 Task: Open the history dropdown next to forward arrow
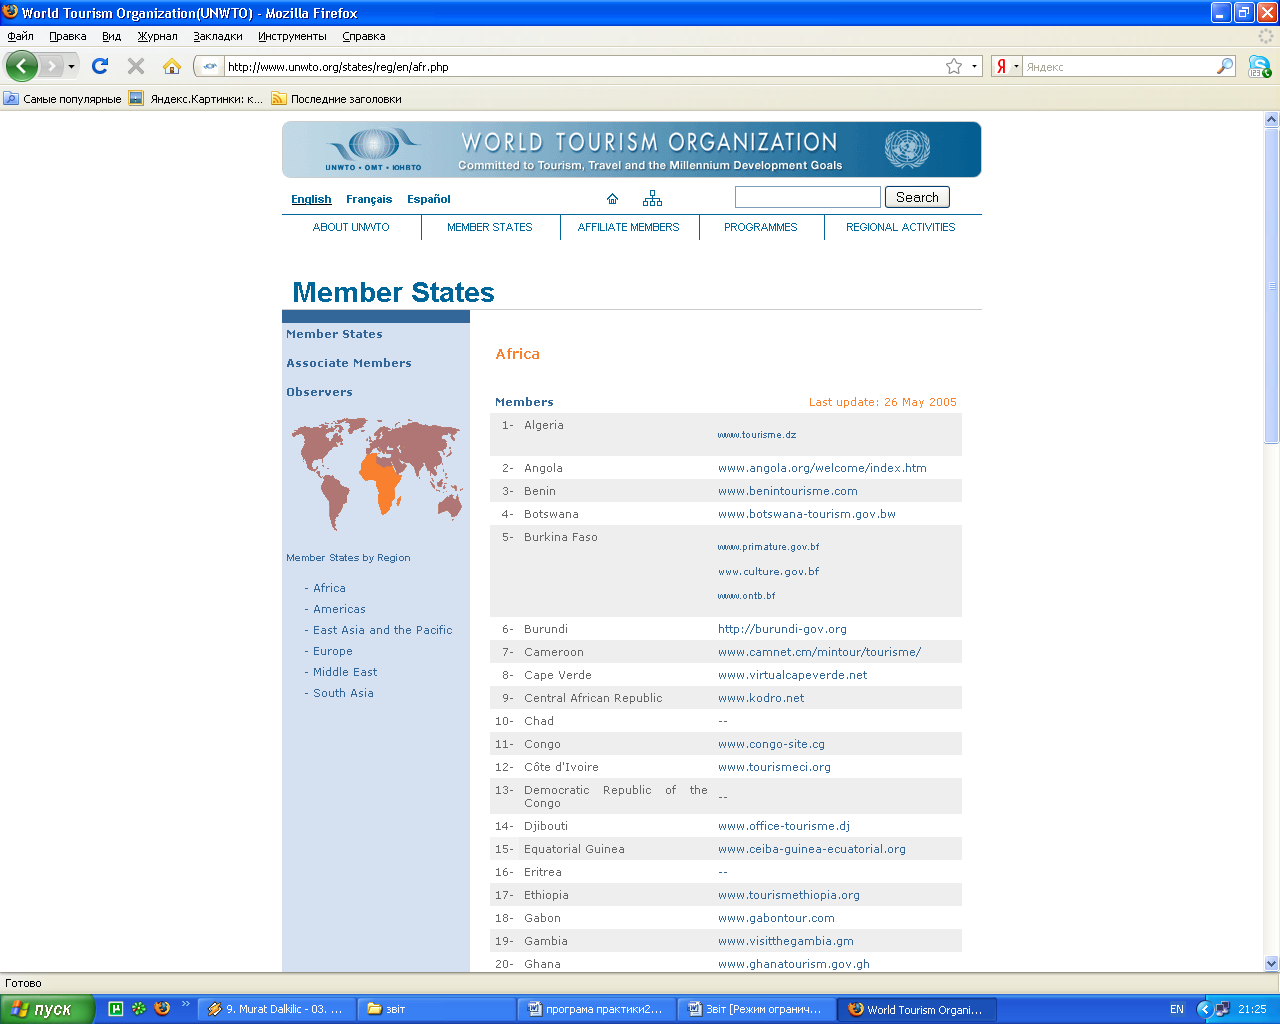[x=71, y=67]
